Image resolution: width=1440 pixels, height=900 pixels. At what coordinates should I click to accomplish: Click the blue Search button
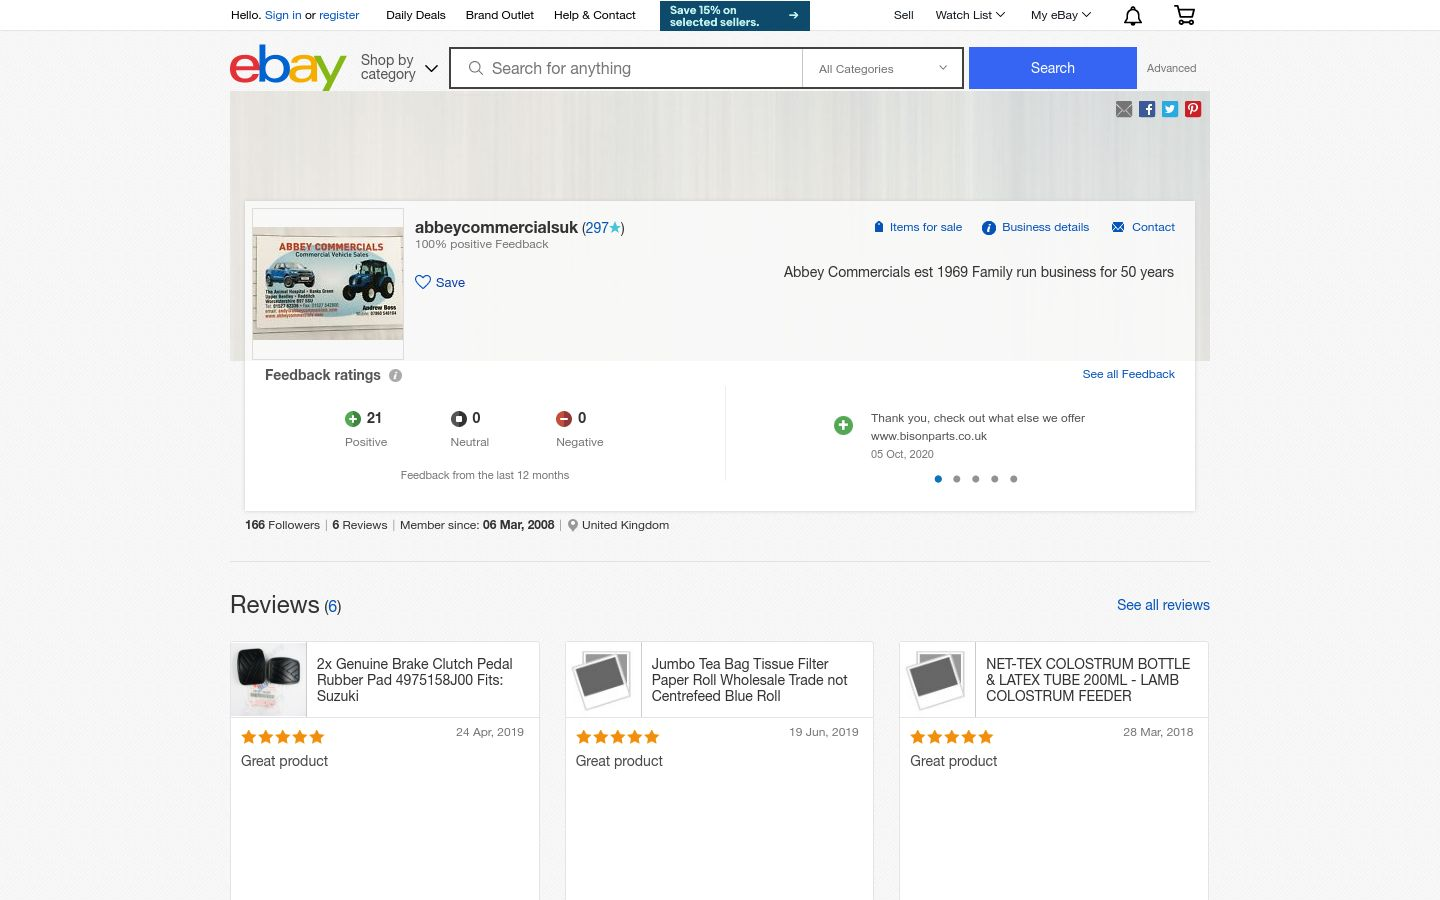pos(1053,68)
